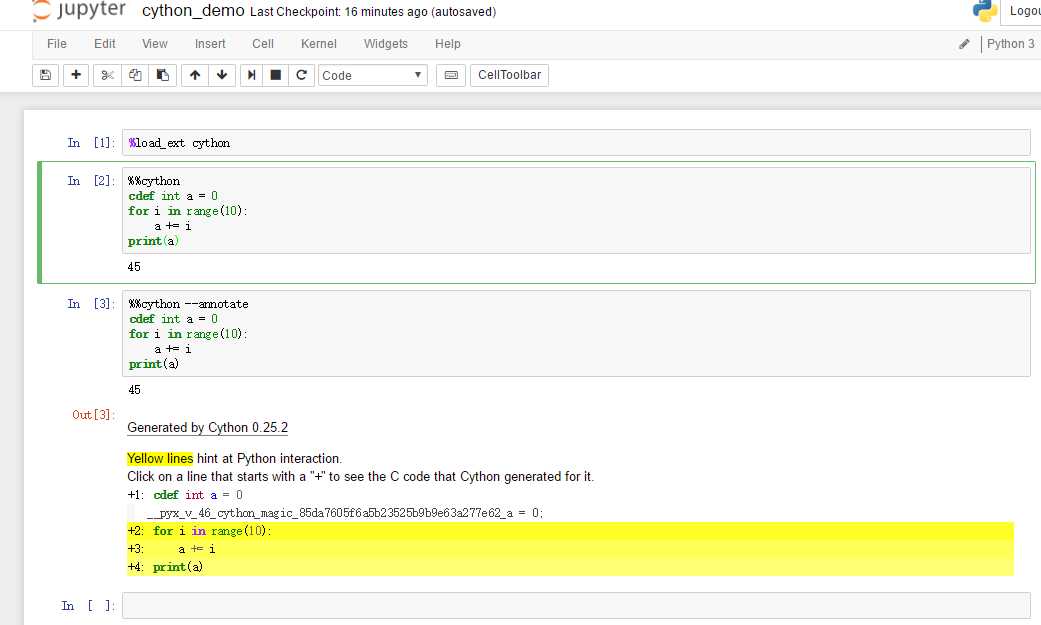Save and checkpoint the notebook
Viewport: 1041px width, 625px height.
pyautogui.click(x=45, y=75)
